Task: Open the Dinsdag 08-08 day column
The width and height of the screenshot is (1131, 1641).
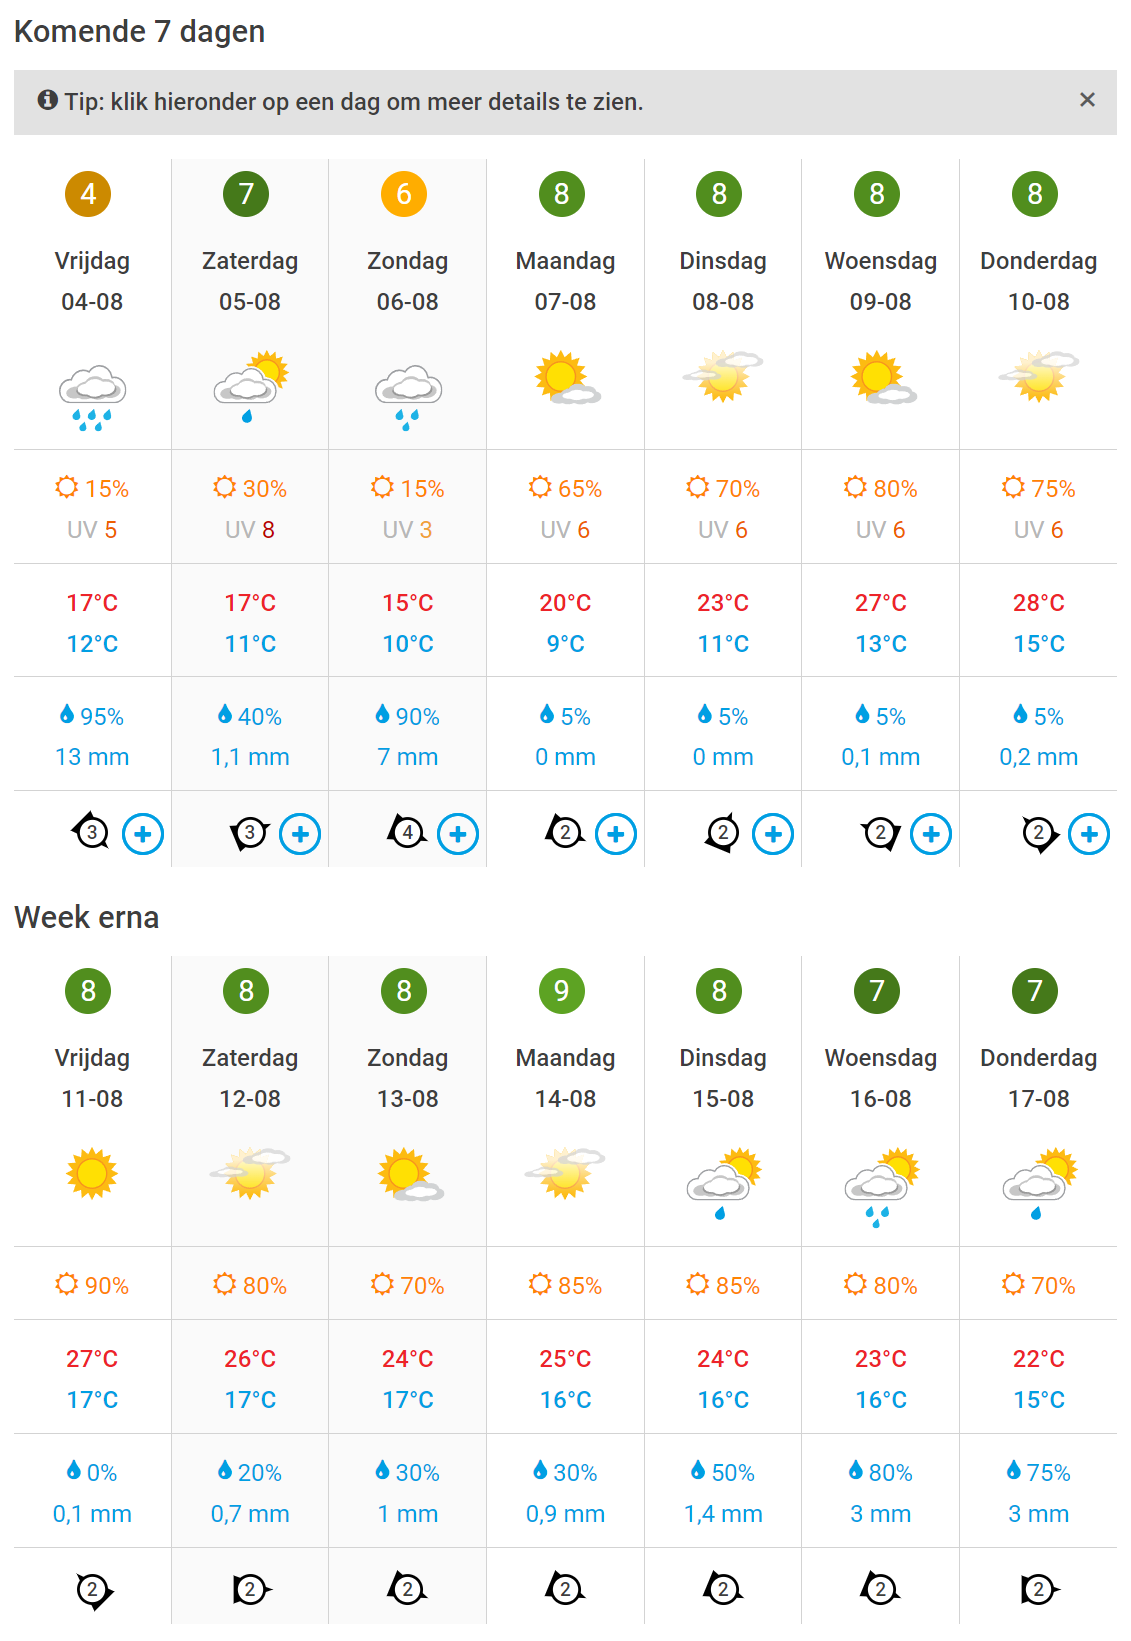Action: pyautogui.click(x=723, y=281)
